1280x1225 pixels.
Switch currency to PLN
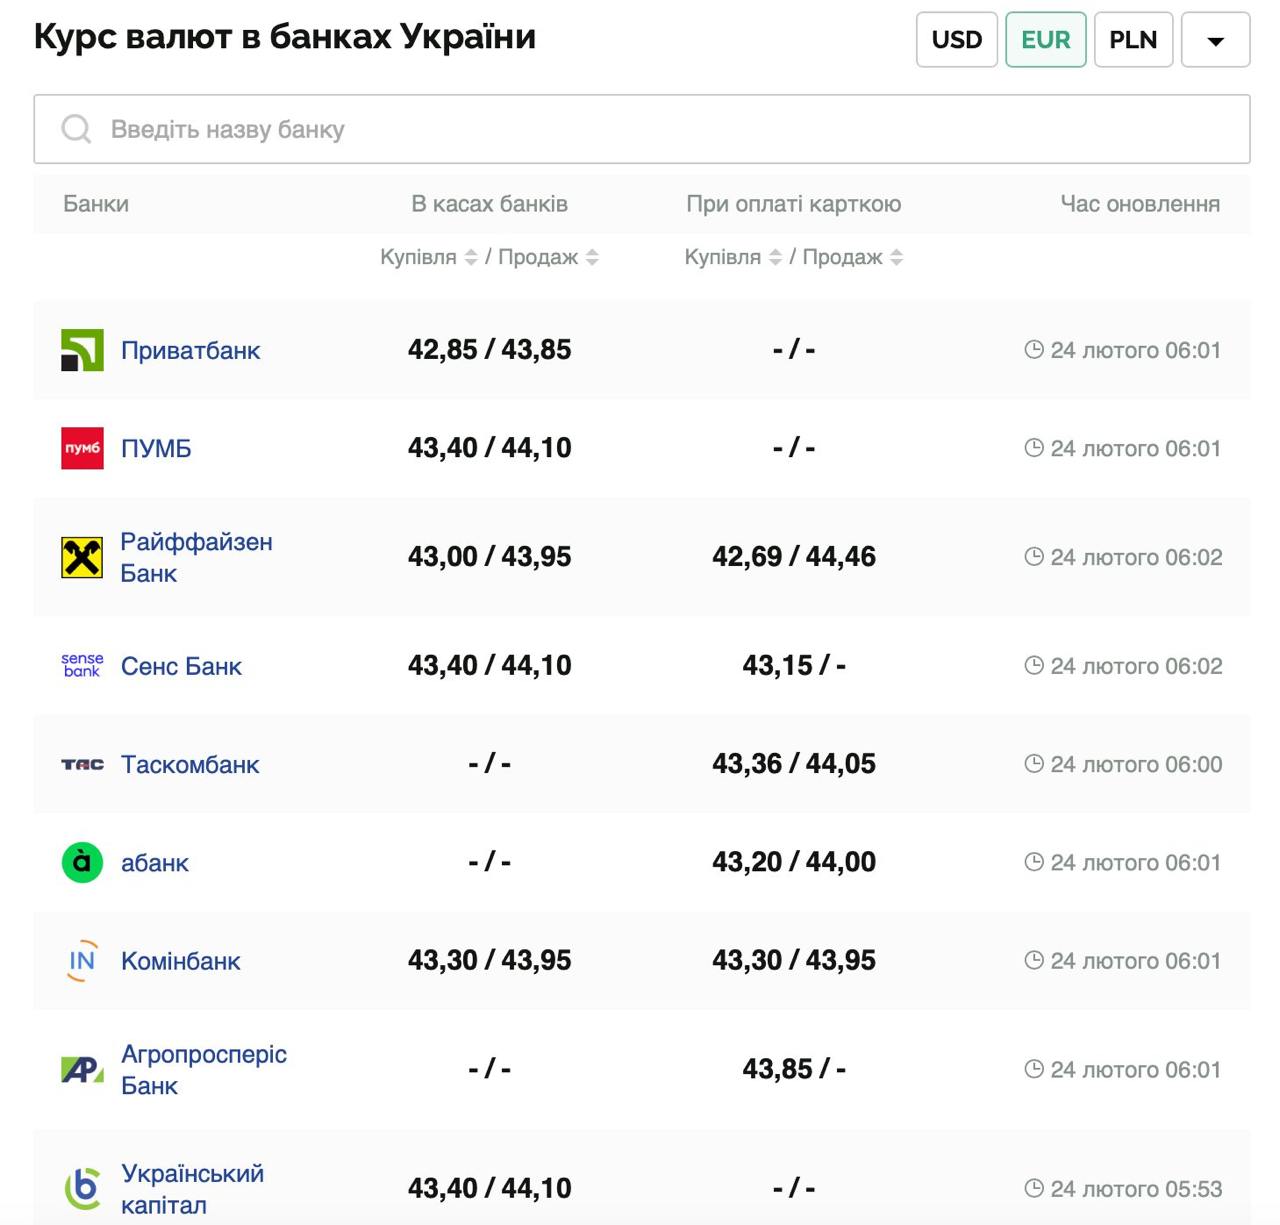1133,40
